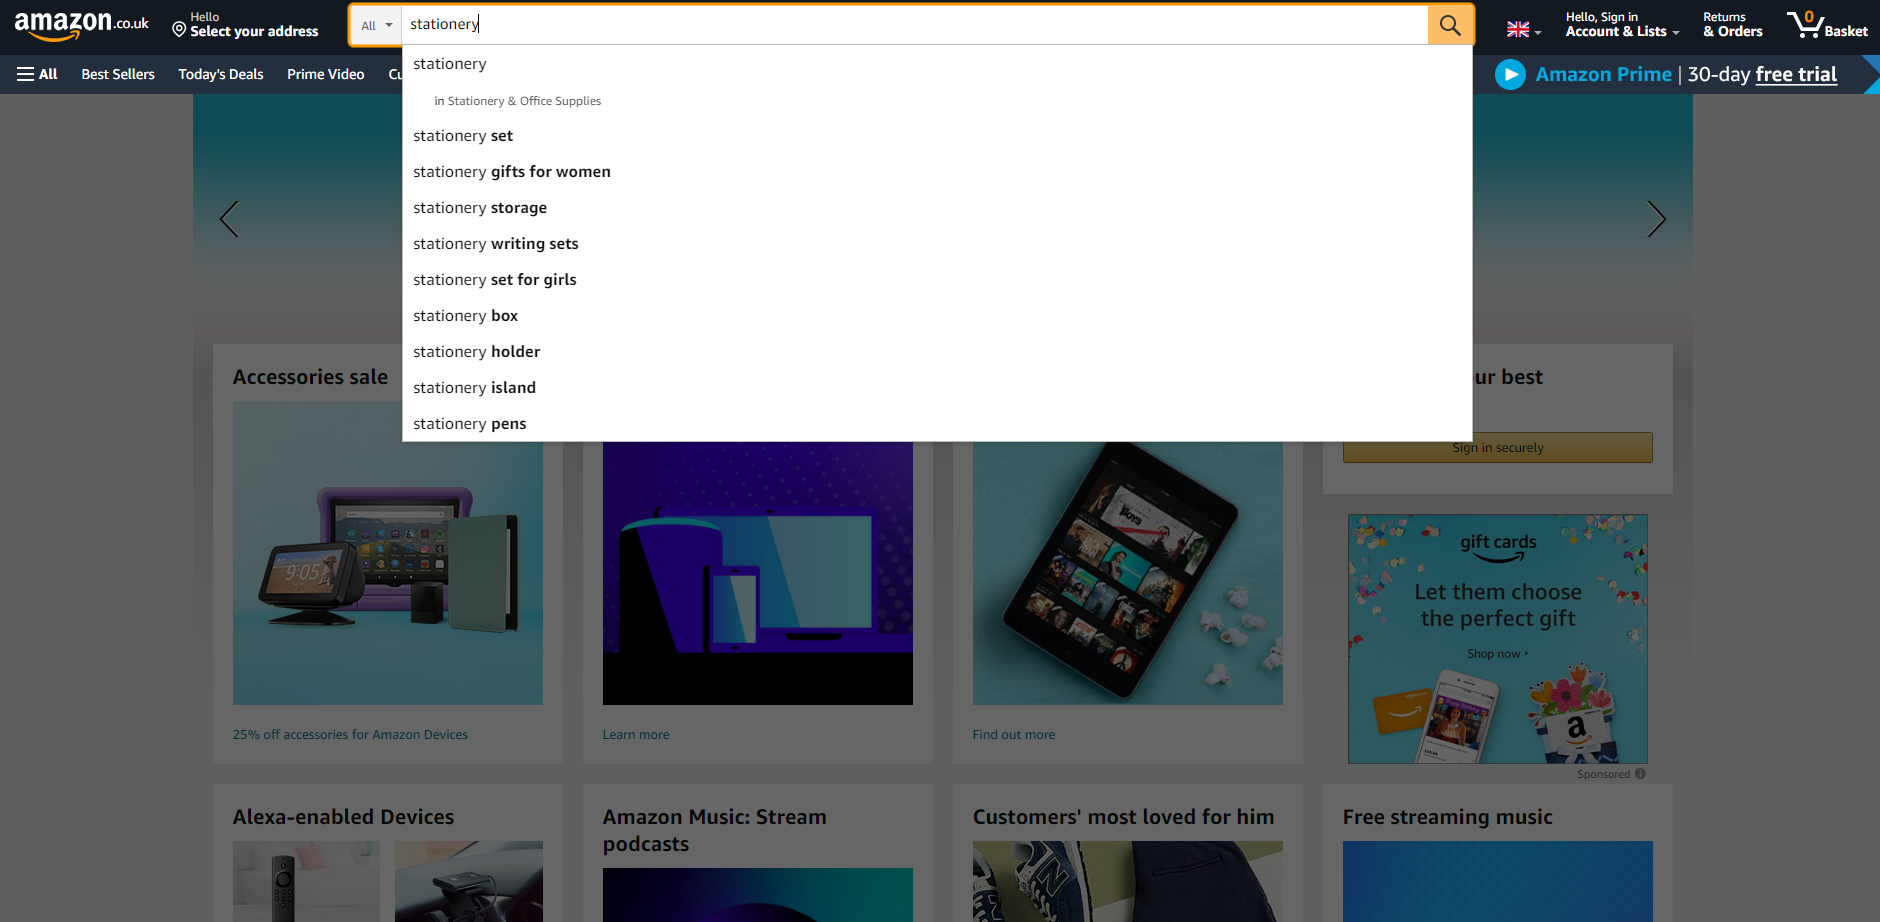Image resolution: width=1880 pixels, height=922 pixels.
Task: Click the Sponsored info icon
Action: click(1640, 774)
